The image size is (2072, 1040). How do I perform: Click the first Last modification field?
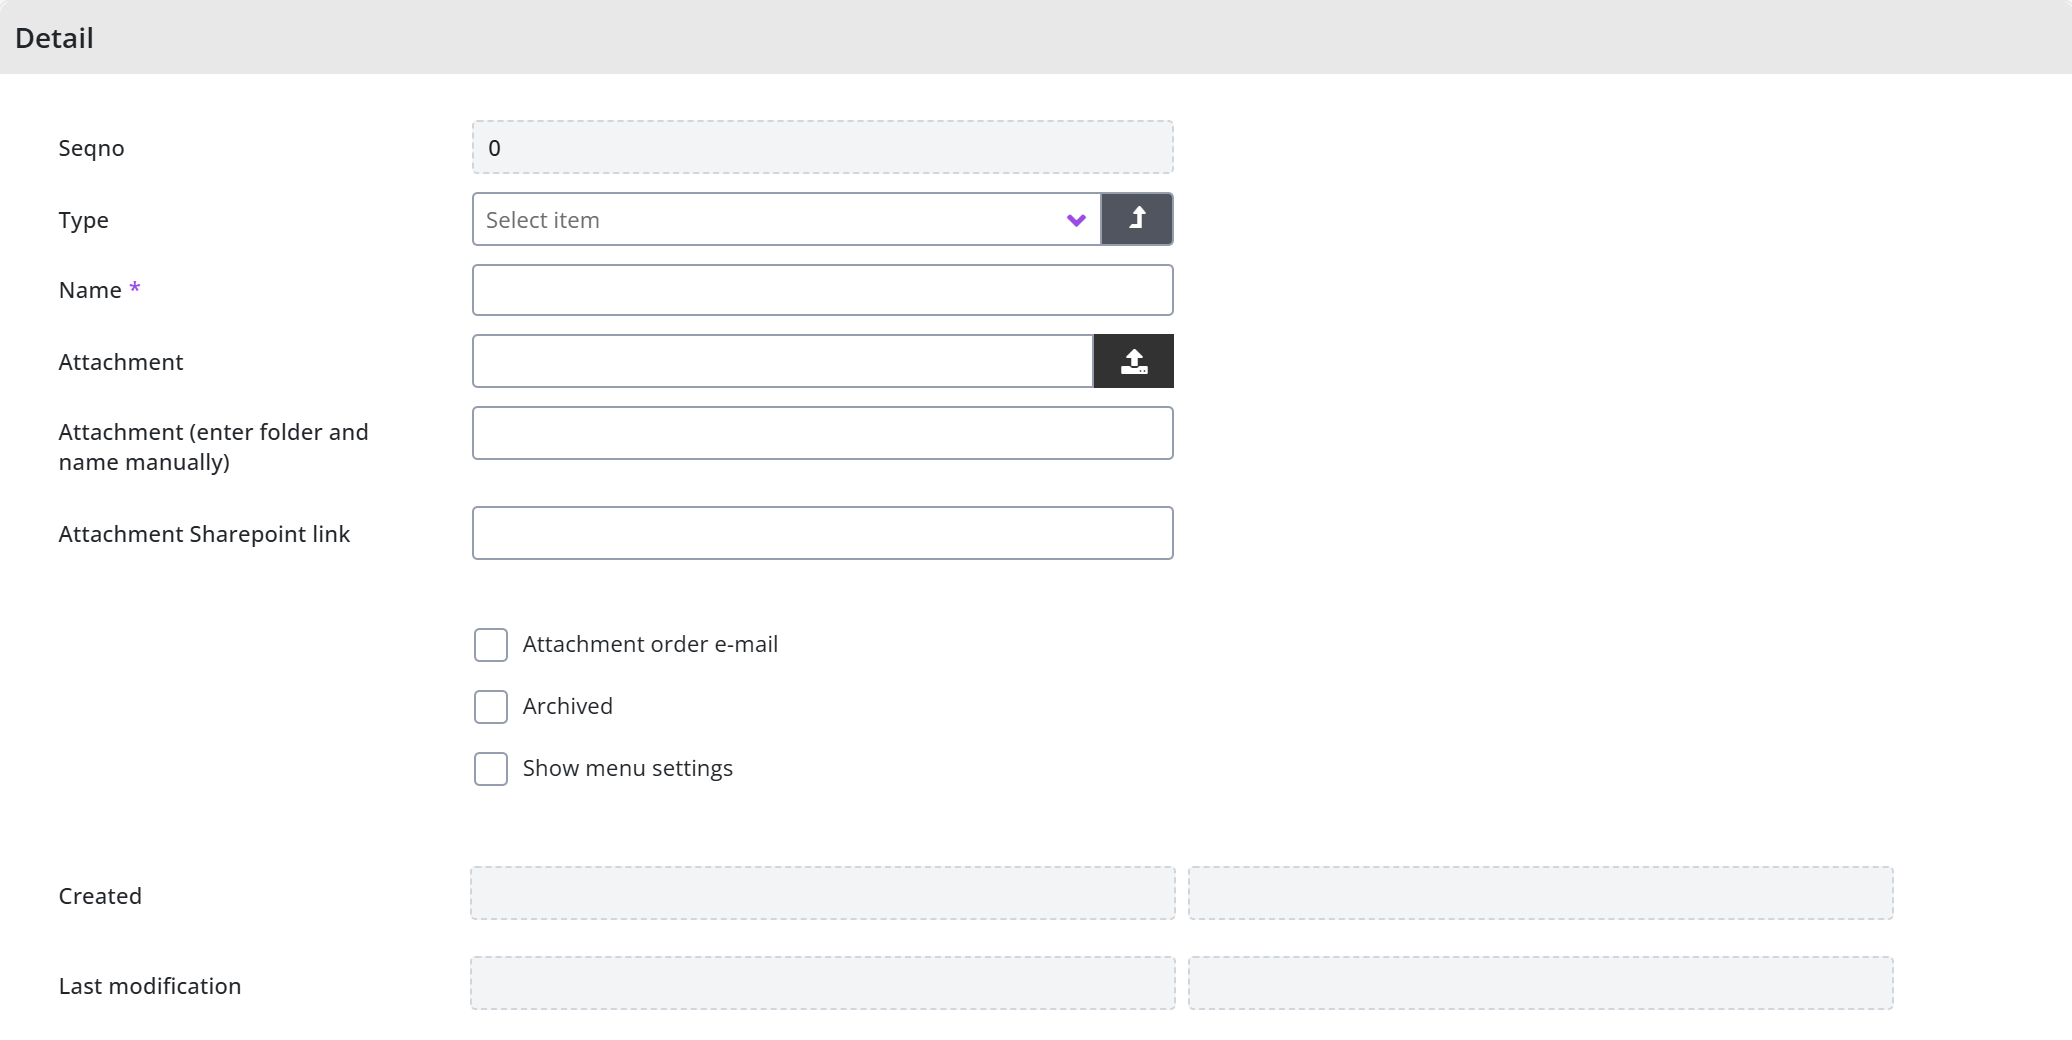click(822, 983)
